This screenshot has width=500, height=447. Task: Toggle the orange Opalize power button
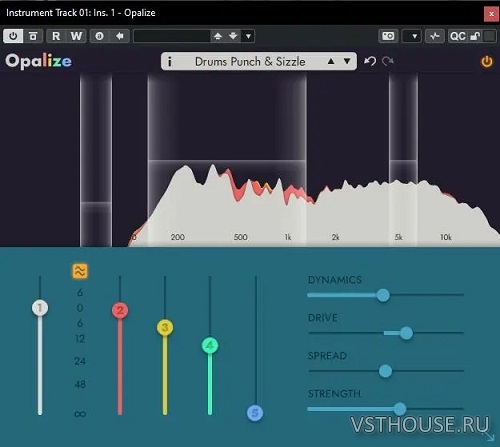tap(487, 62)
